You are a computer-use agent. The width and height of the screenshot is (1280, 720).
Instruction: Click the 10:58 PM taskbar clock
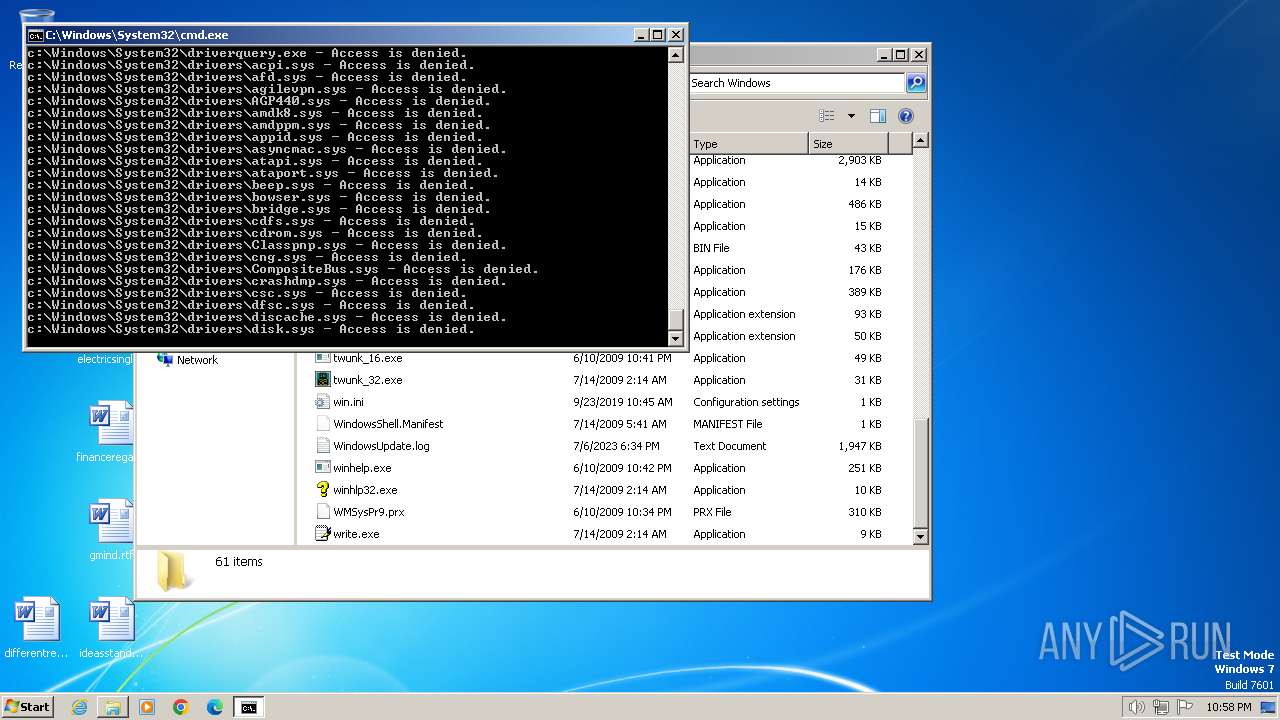pos(1228,707)
